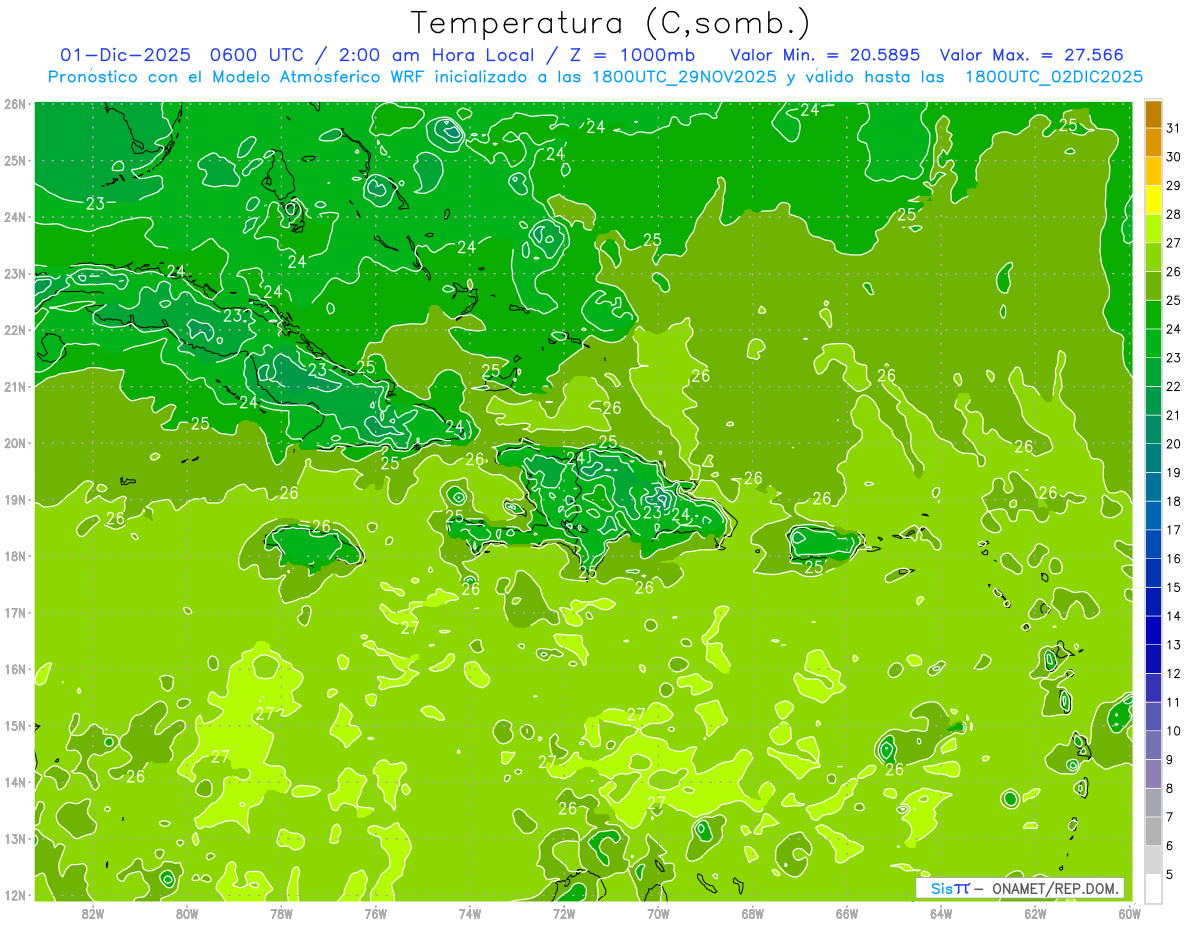This screenshot has height=927, width=1200.
Task: Click the '20N' latitude label
Action: click(15, 443)
